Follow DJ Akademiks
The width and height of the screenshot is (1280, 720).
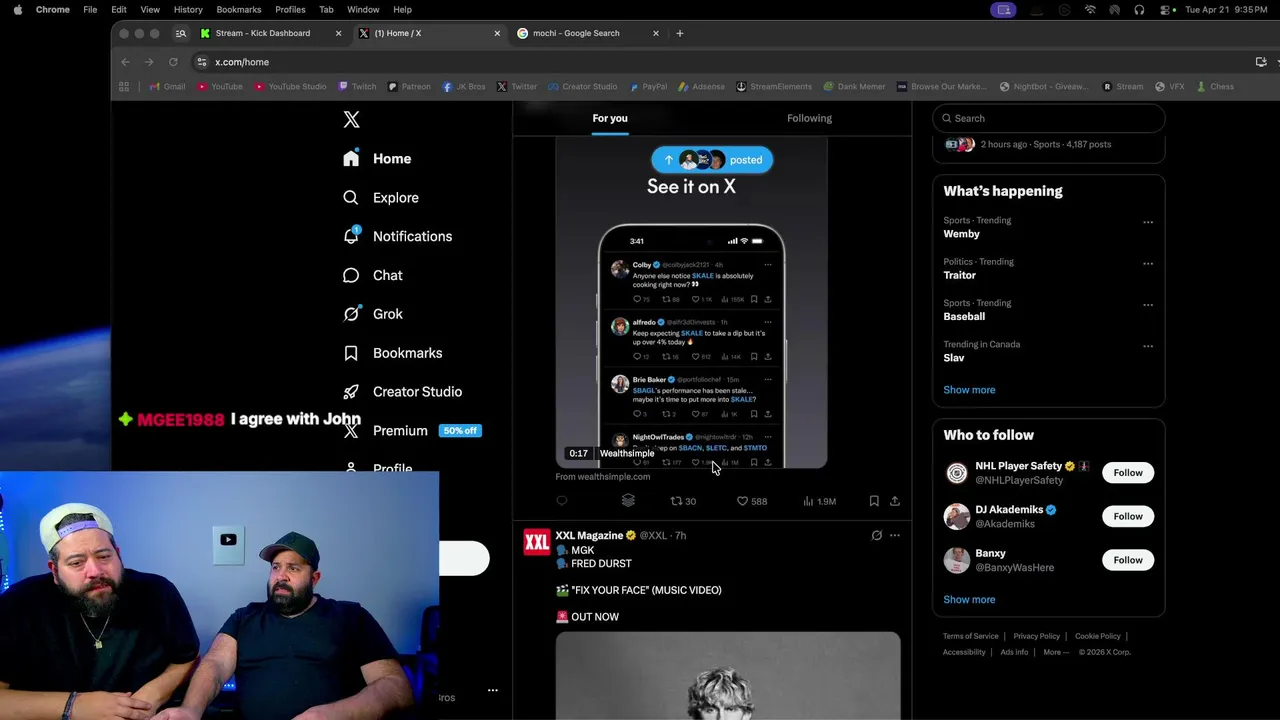[x=1128, y=516]
